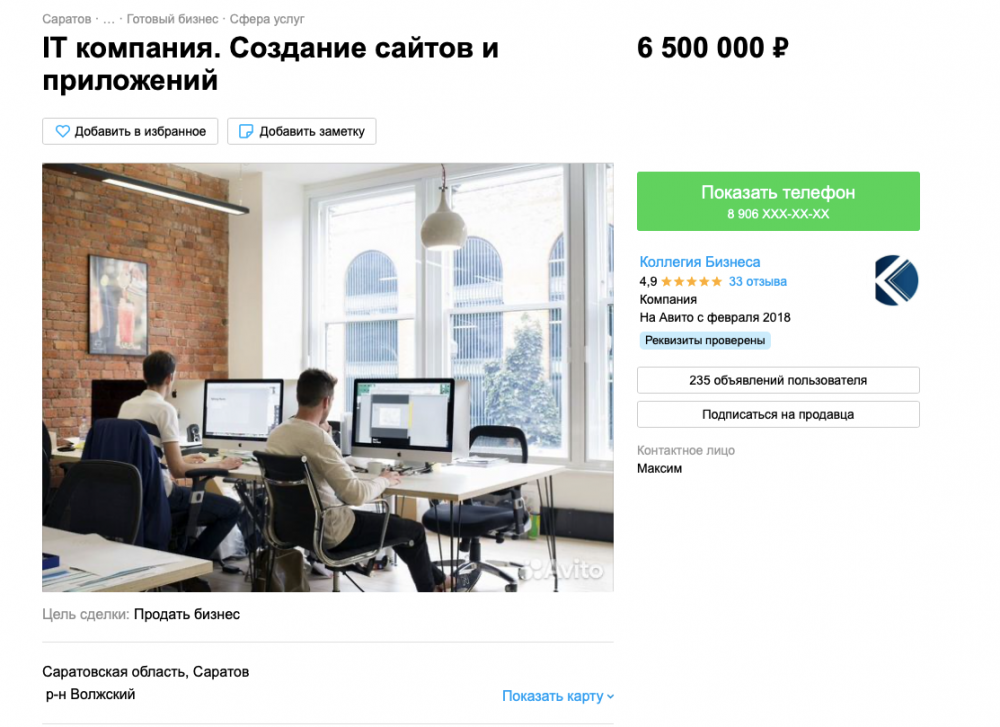Open the office listing photo

pos(328,378)
